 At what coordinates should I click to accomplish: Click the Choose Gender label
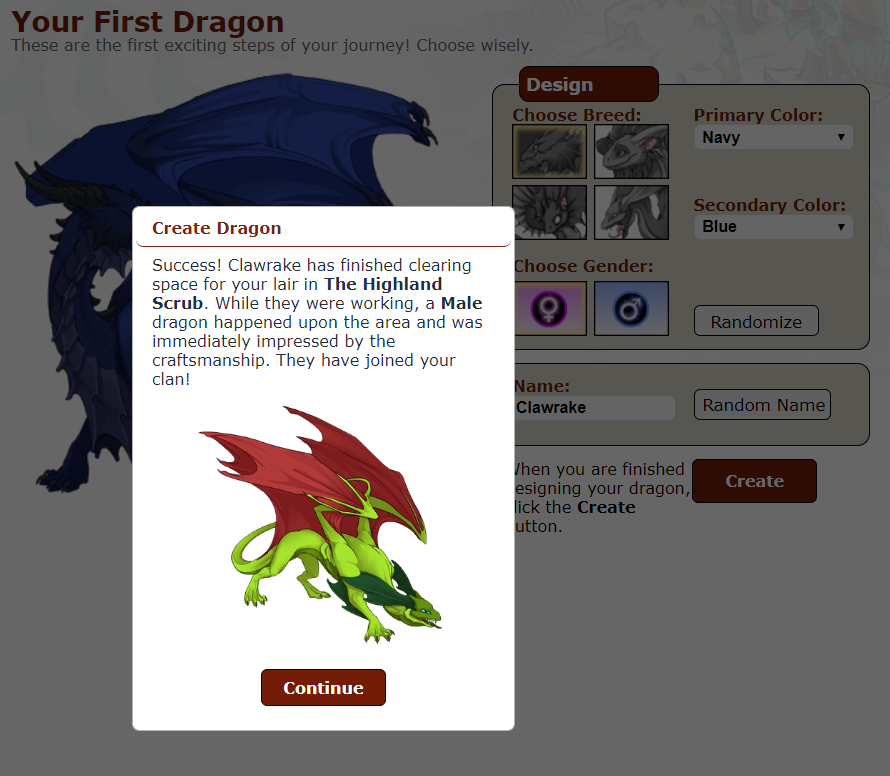584,266
